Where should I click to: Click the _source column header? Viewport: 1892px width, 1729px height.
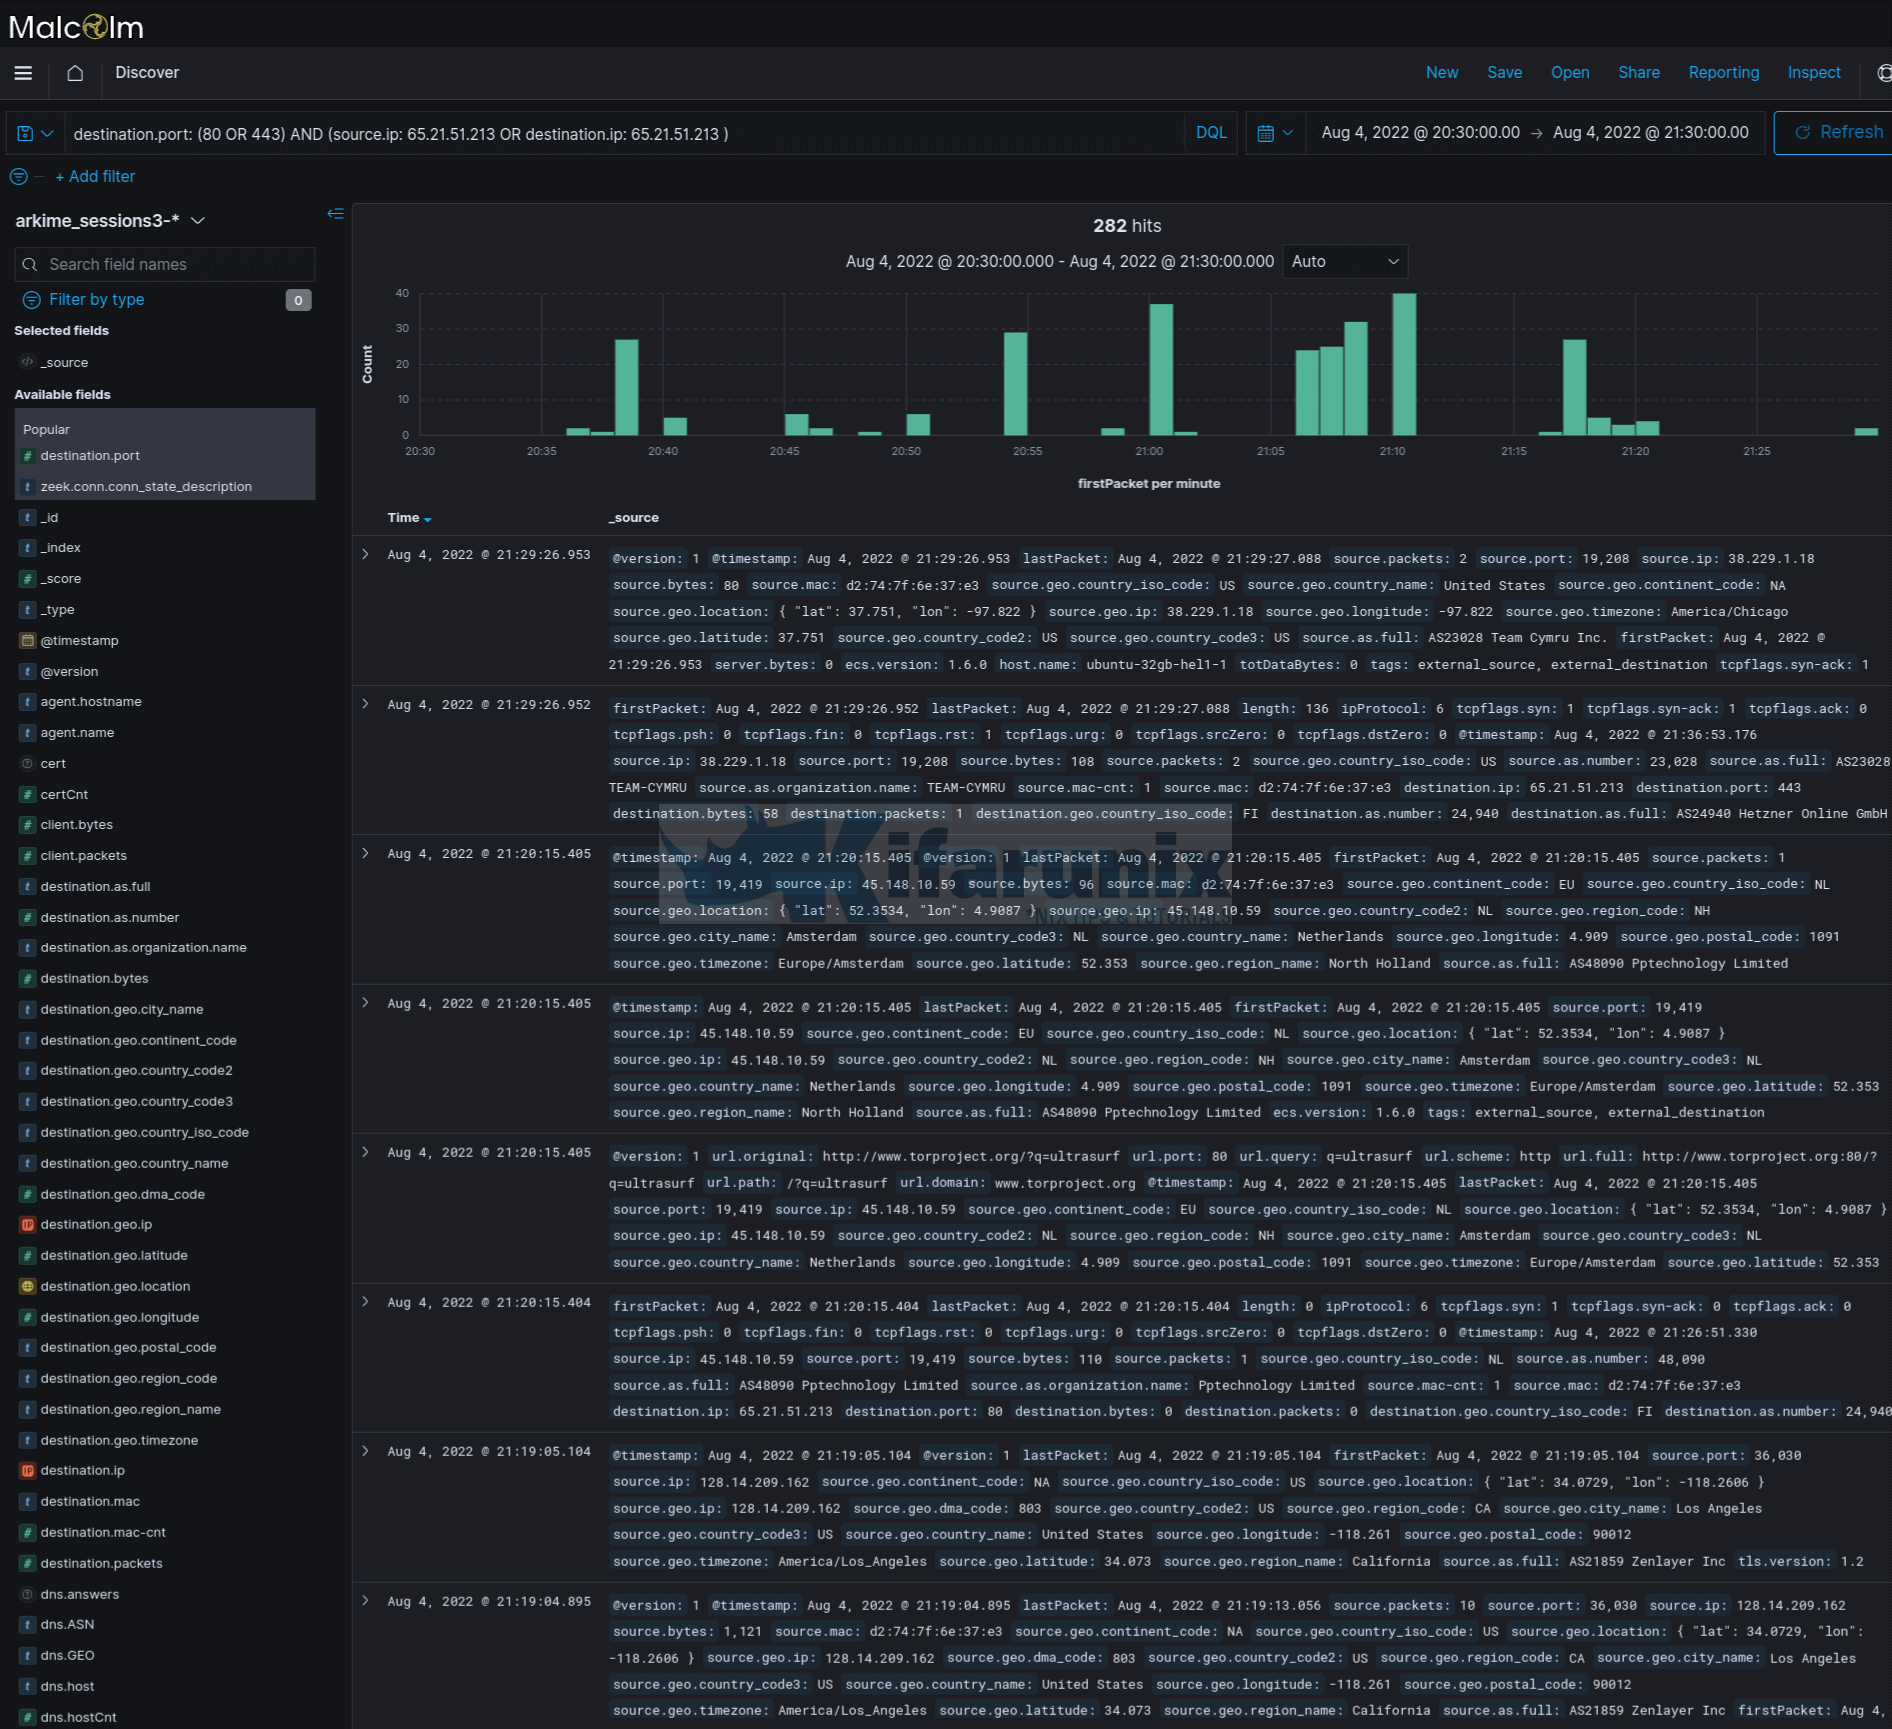(634, 518)
